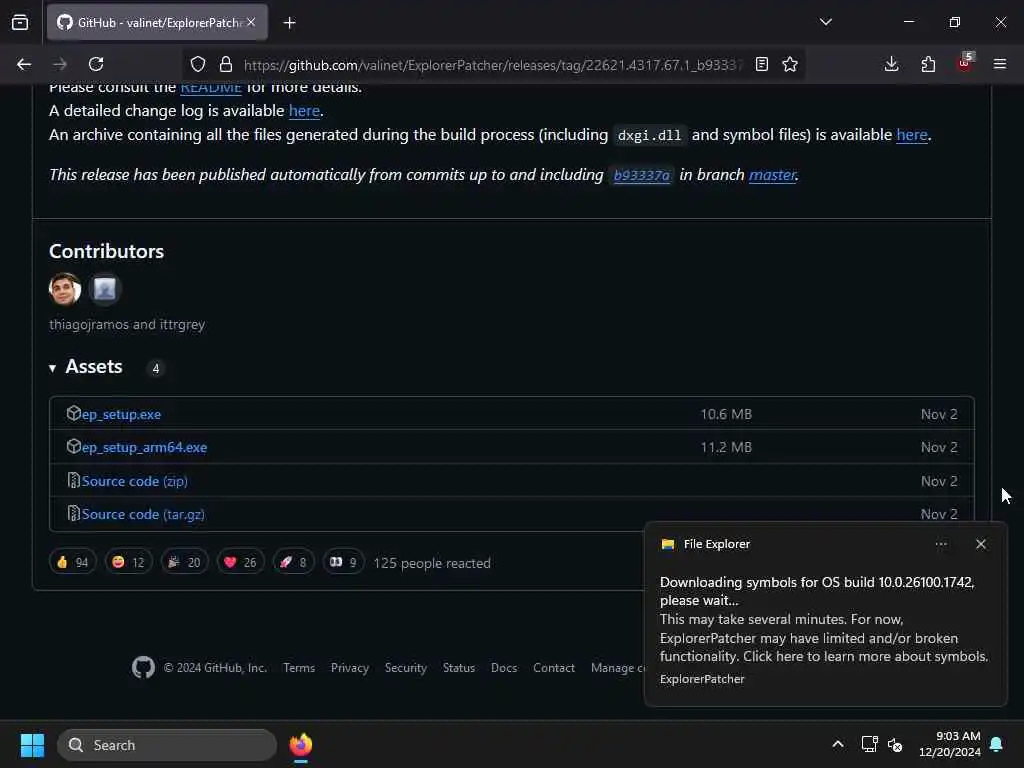This screenshot has height=768, width=1024.
Task: Download ep_setup.exe
Action: pos(121,414)
